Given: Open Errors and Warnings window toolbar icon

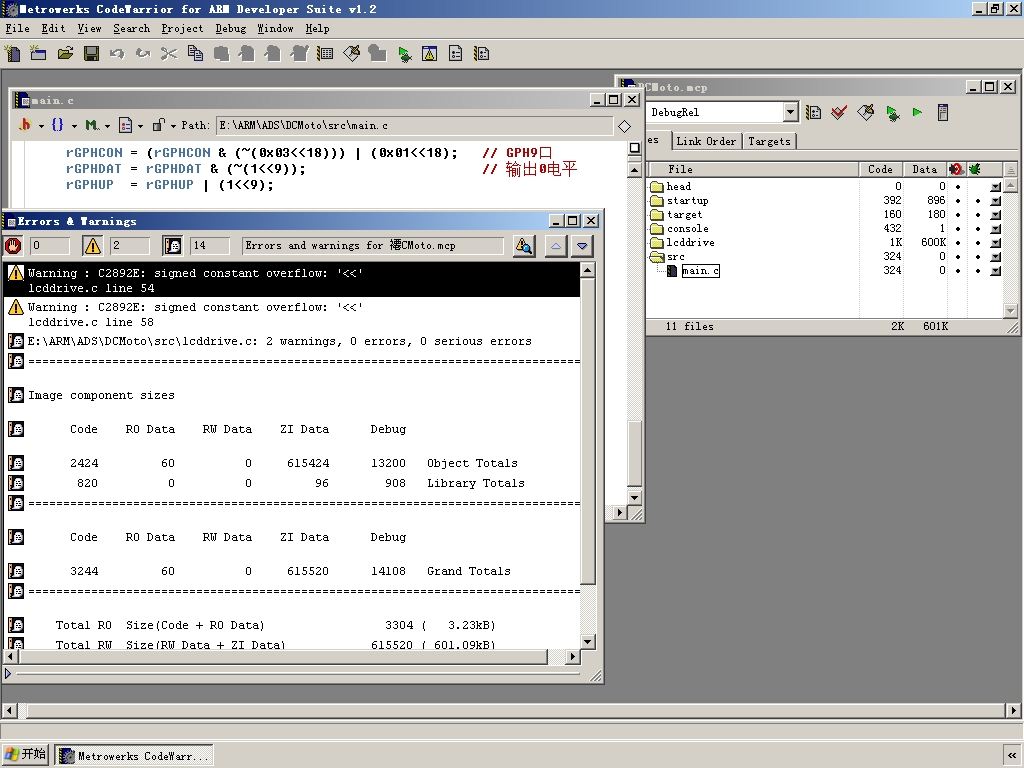Looking at the screenshot, I should (x=430, y=54).
